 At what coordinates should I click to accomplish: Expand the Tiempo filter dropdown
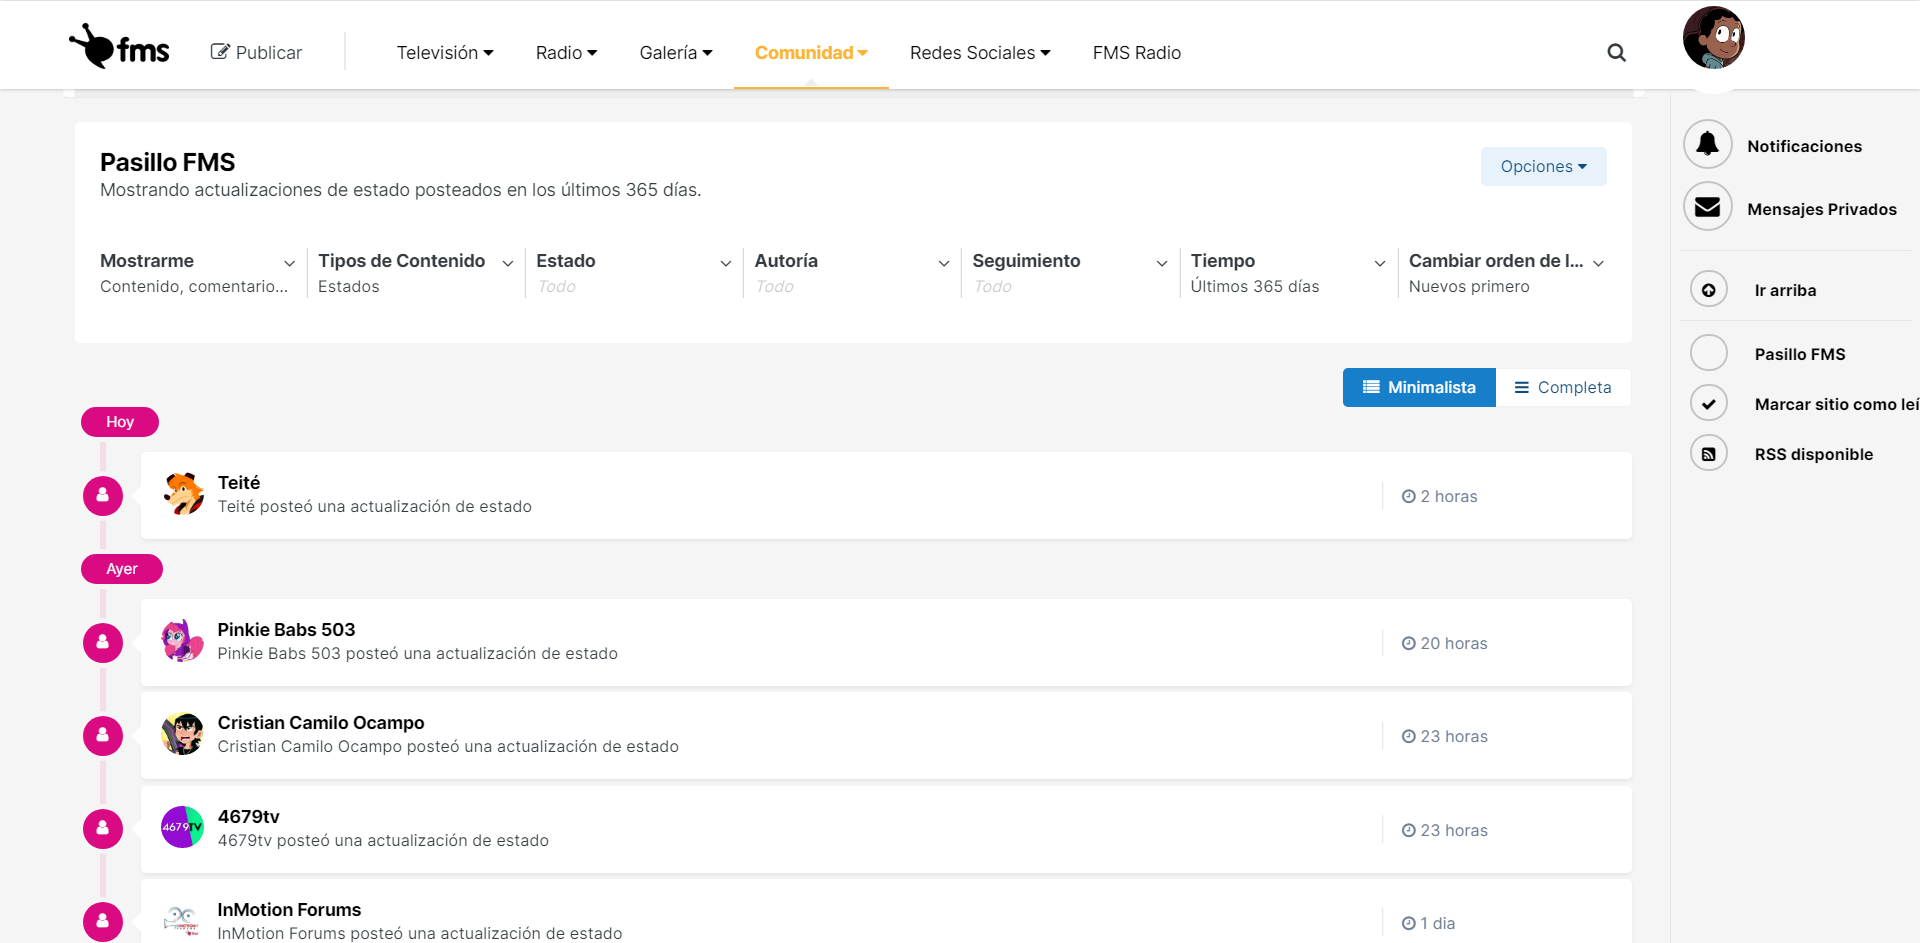coord(1287,272)
